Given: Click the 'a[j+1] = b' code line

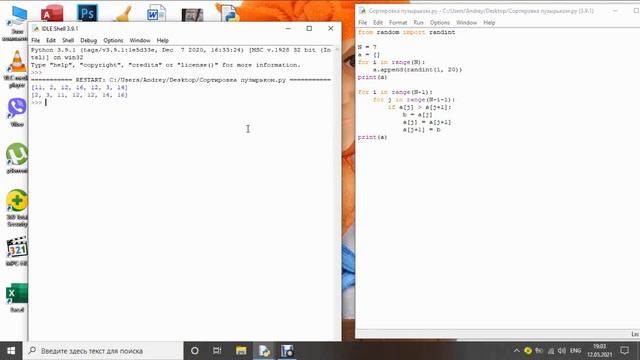Looking at the screenshot, I should pos(422,130).
